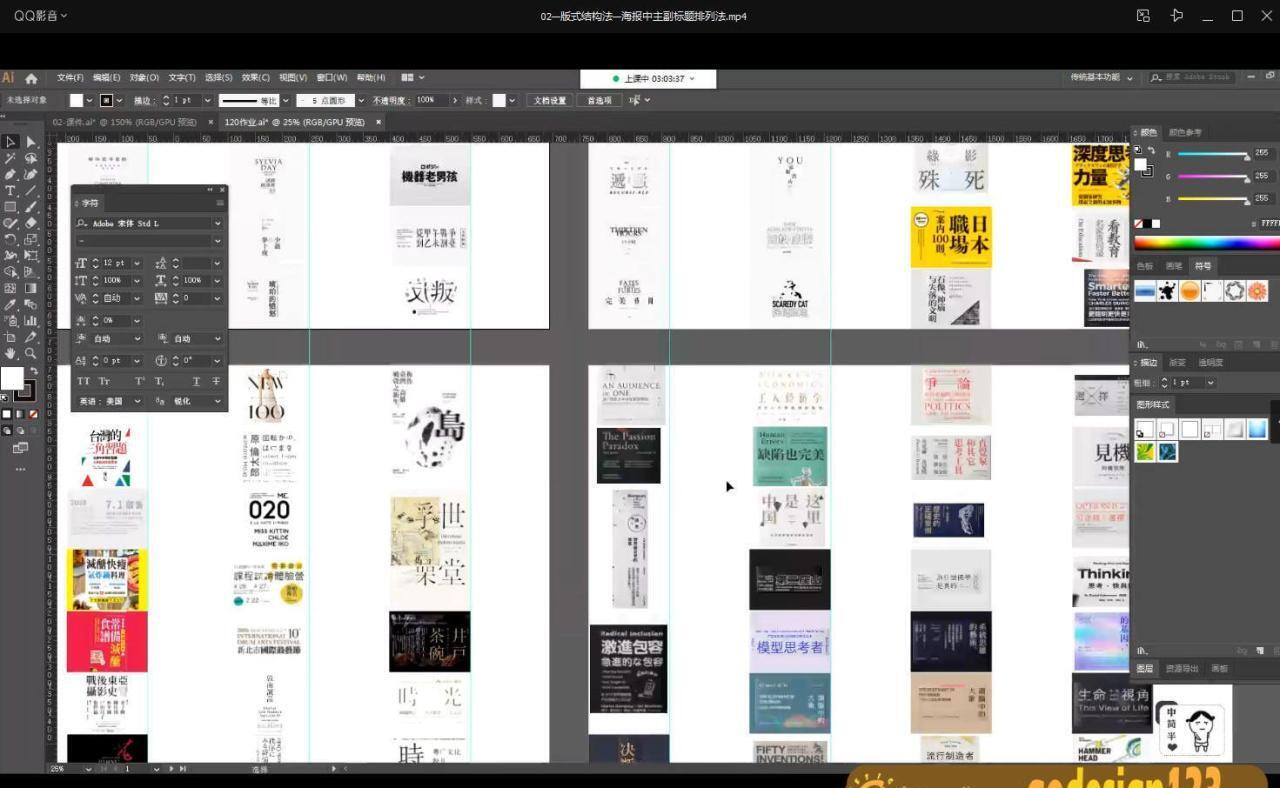
Task: Toggle All Caps (TT) in Character panel
Action: [83, 381]
